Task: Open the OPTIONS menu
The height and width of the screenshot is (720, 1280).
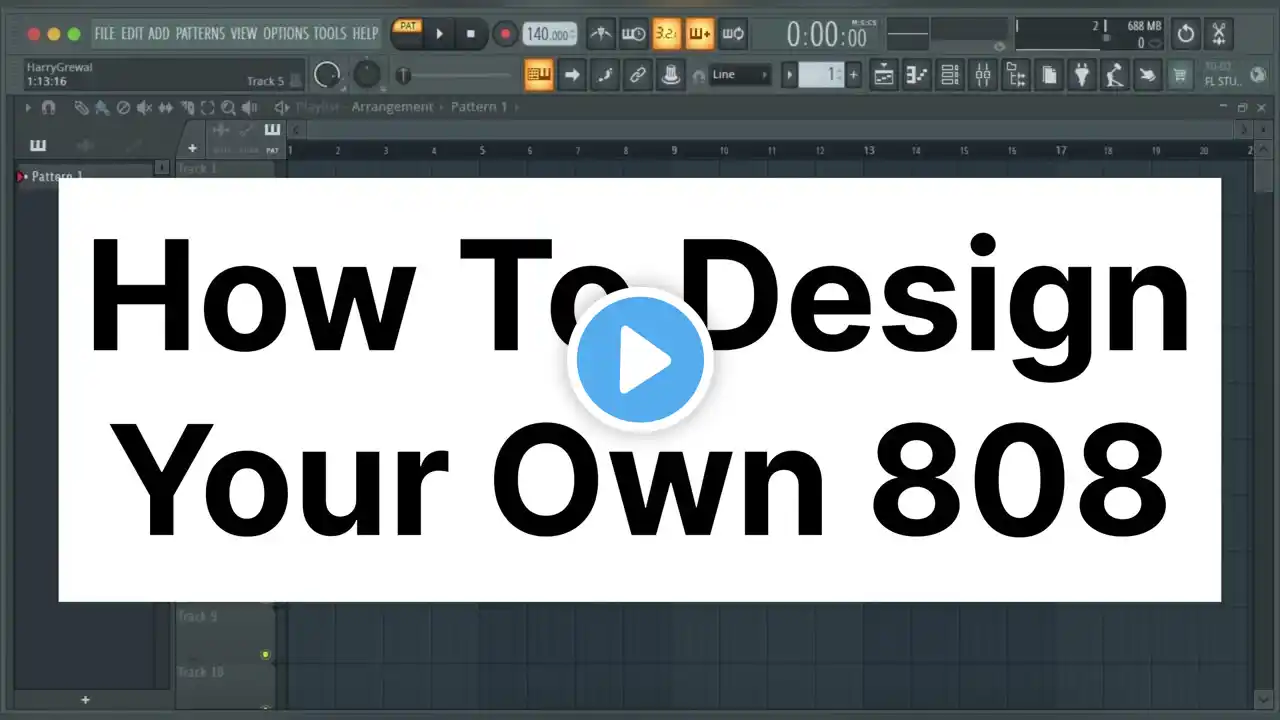Action: pos(285,34)
